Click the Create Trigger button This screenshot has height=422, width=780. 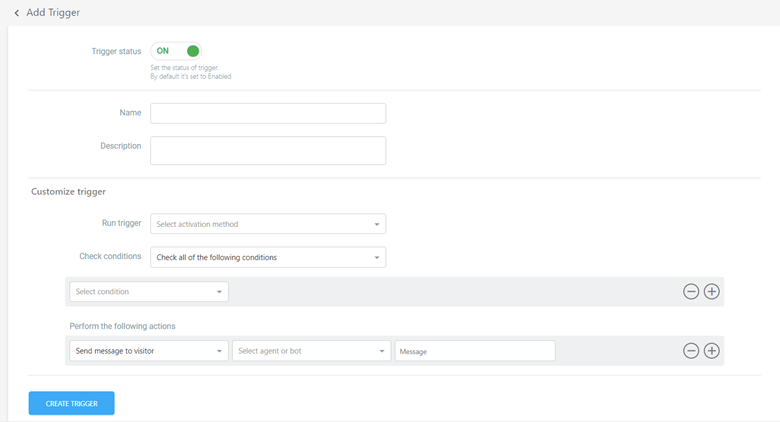pyautogui.click(x=72, y=403)
